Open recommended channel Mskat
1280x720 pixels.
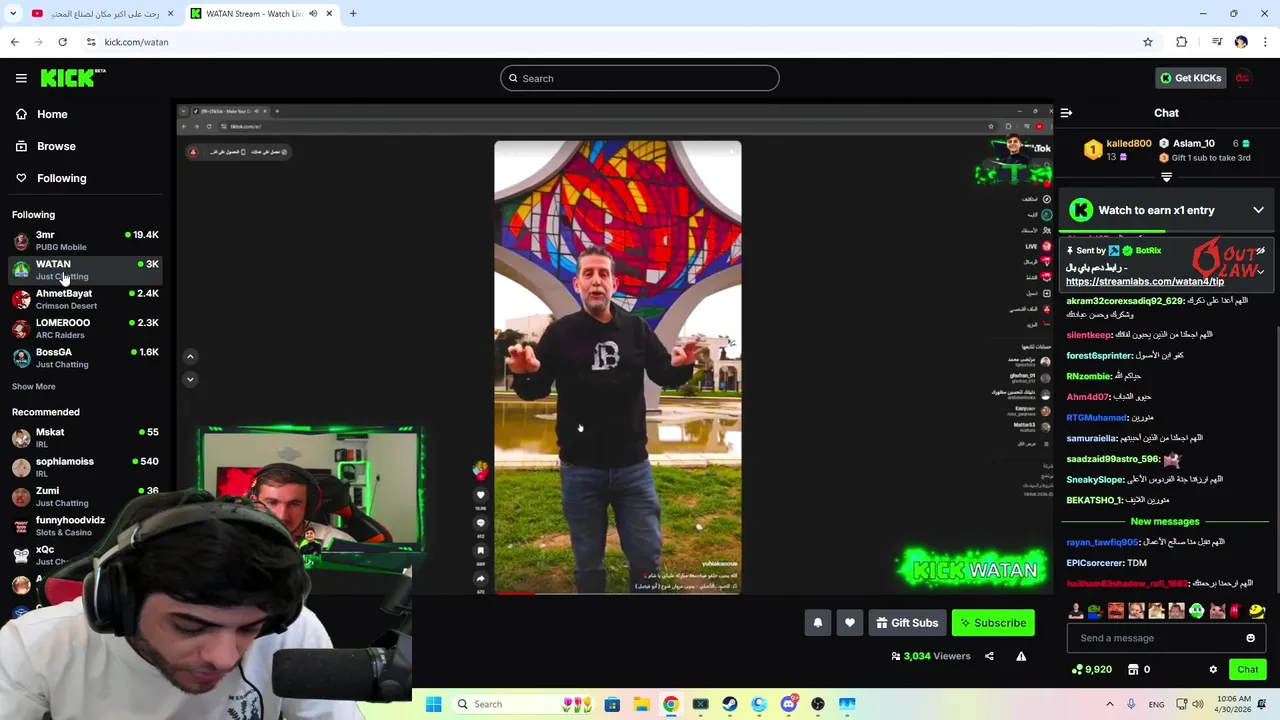[x=85, y=438]
